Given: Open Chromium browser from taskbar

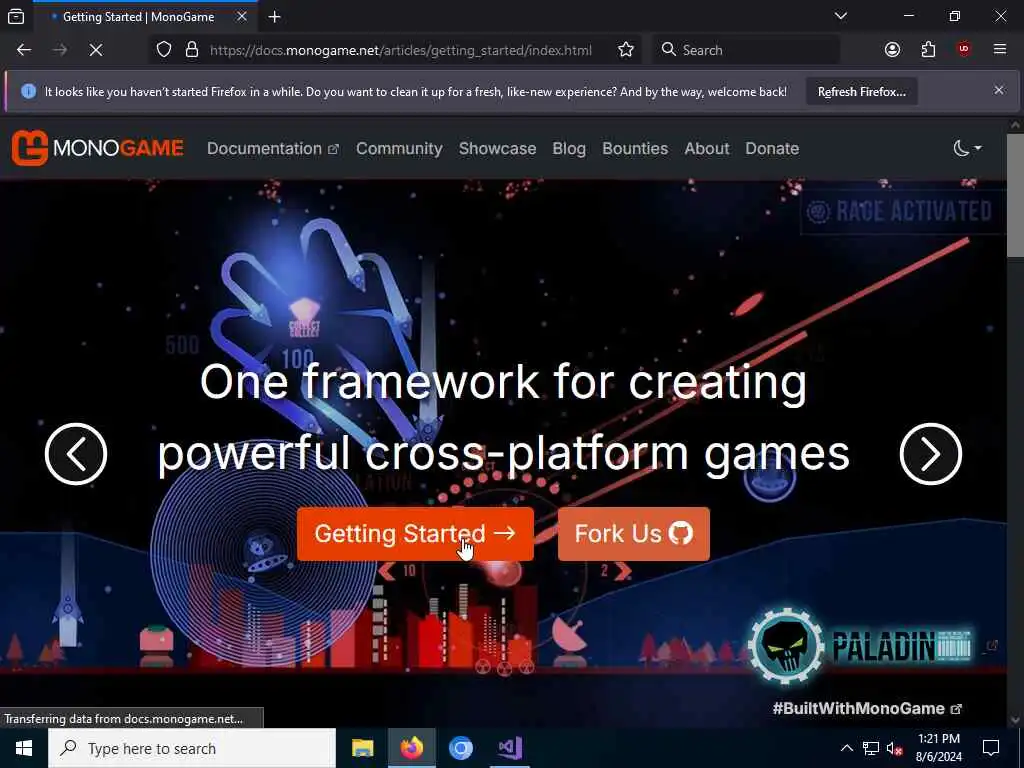Looking at the screenshot, I should [x=460, y=748].
